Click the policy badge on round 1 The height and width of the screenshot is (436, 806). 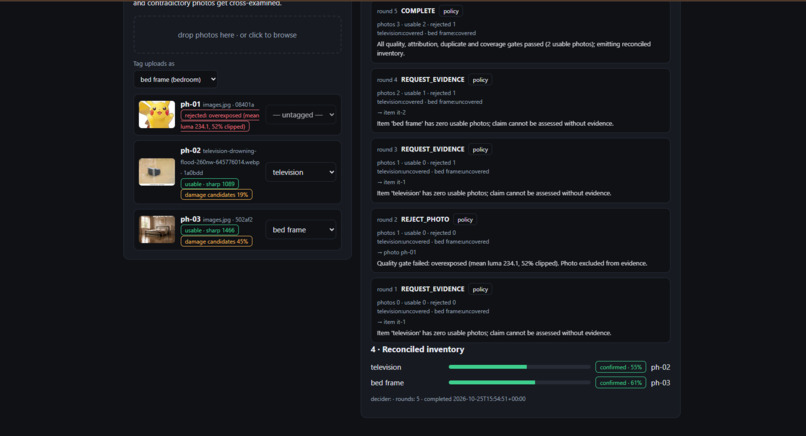(480, 289)
